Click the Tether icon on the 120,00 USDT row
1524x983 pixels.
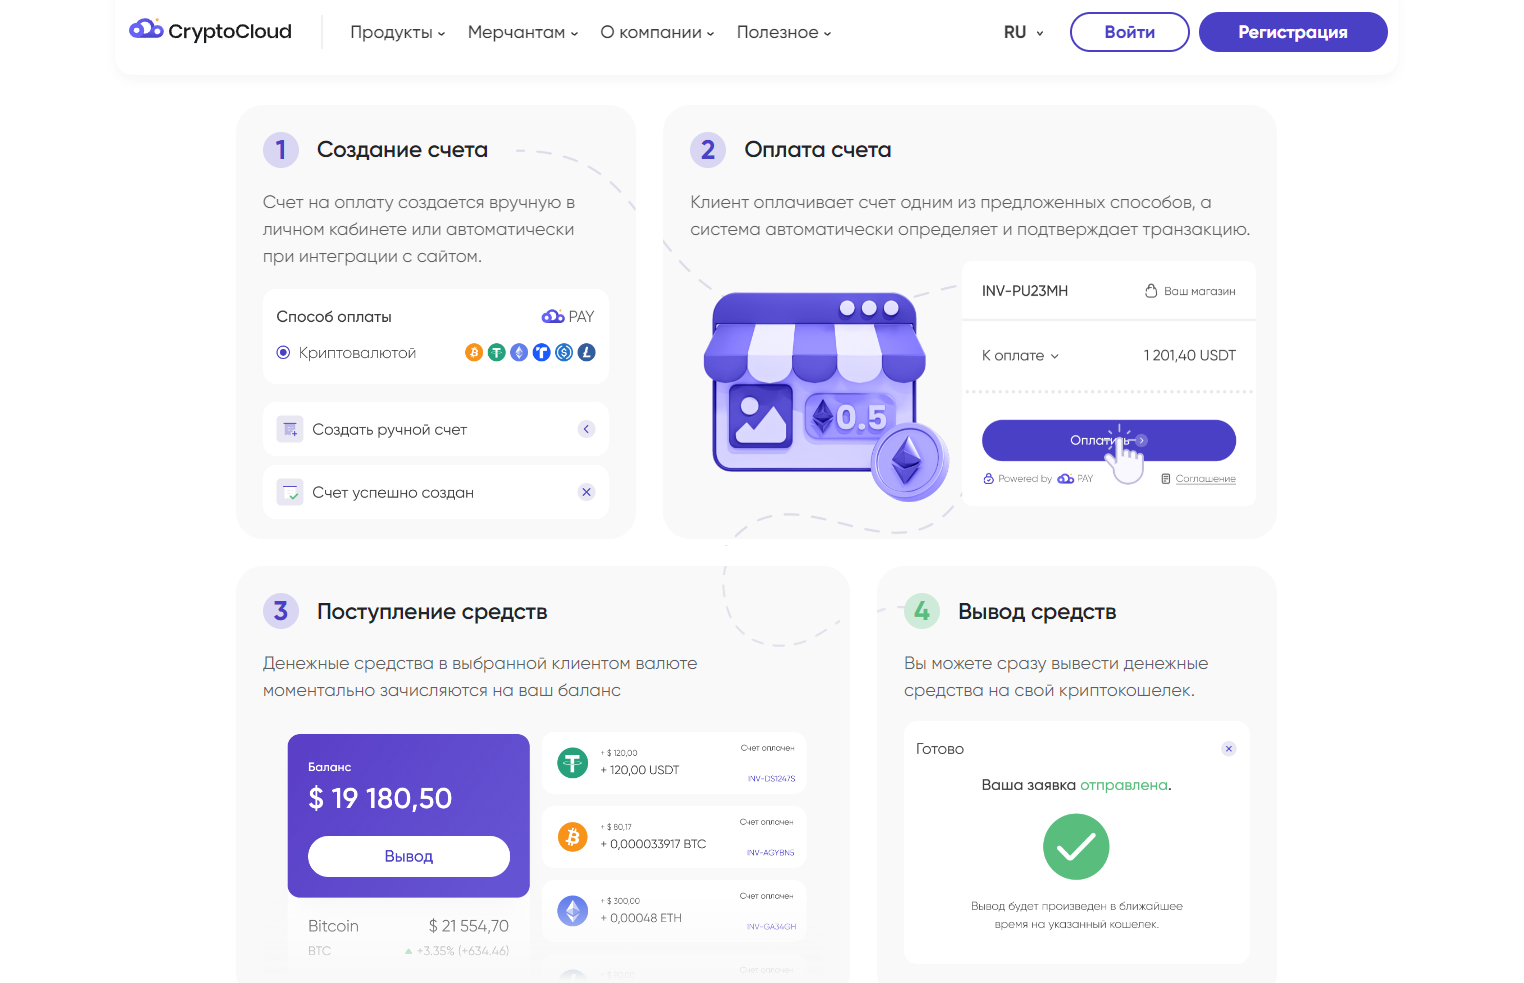(x=573, y=763)
